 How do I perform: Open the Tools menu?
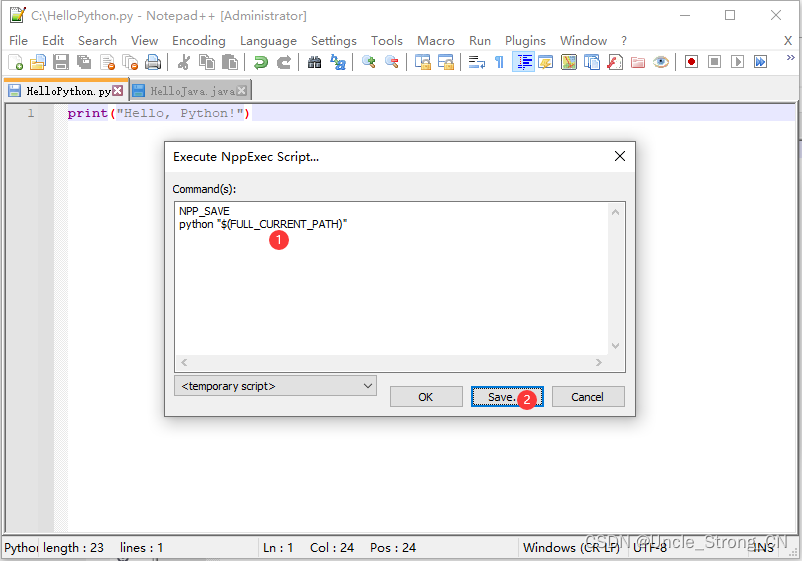pos(387,40)
